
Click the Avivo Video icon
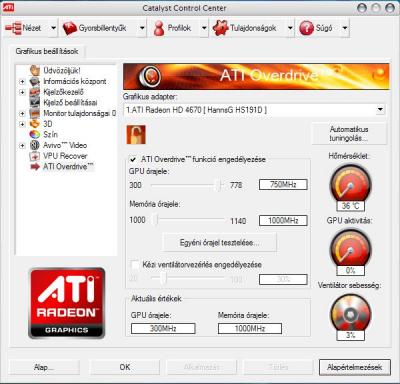click(35, 145)
